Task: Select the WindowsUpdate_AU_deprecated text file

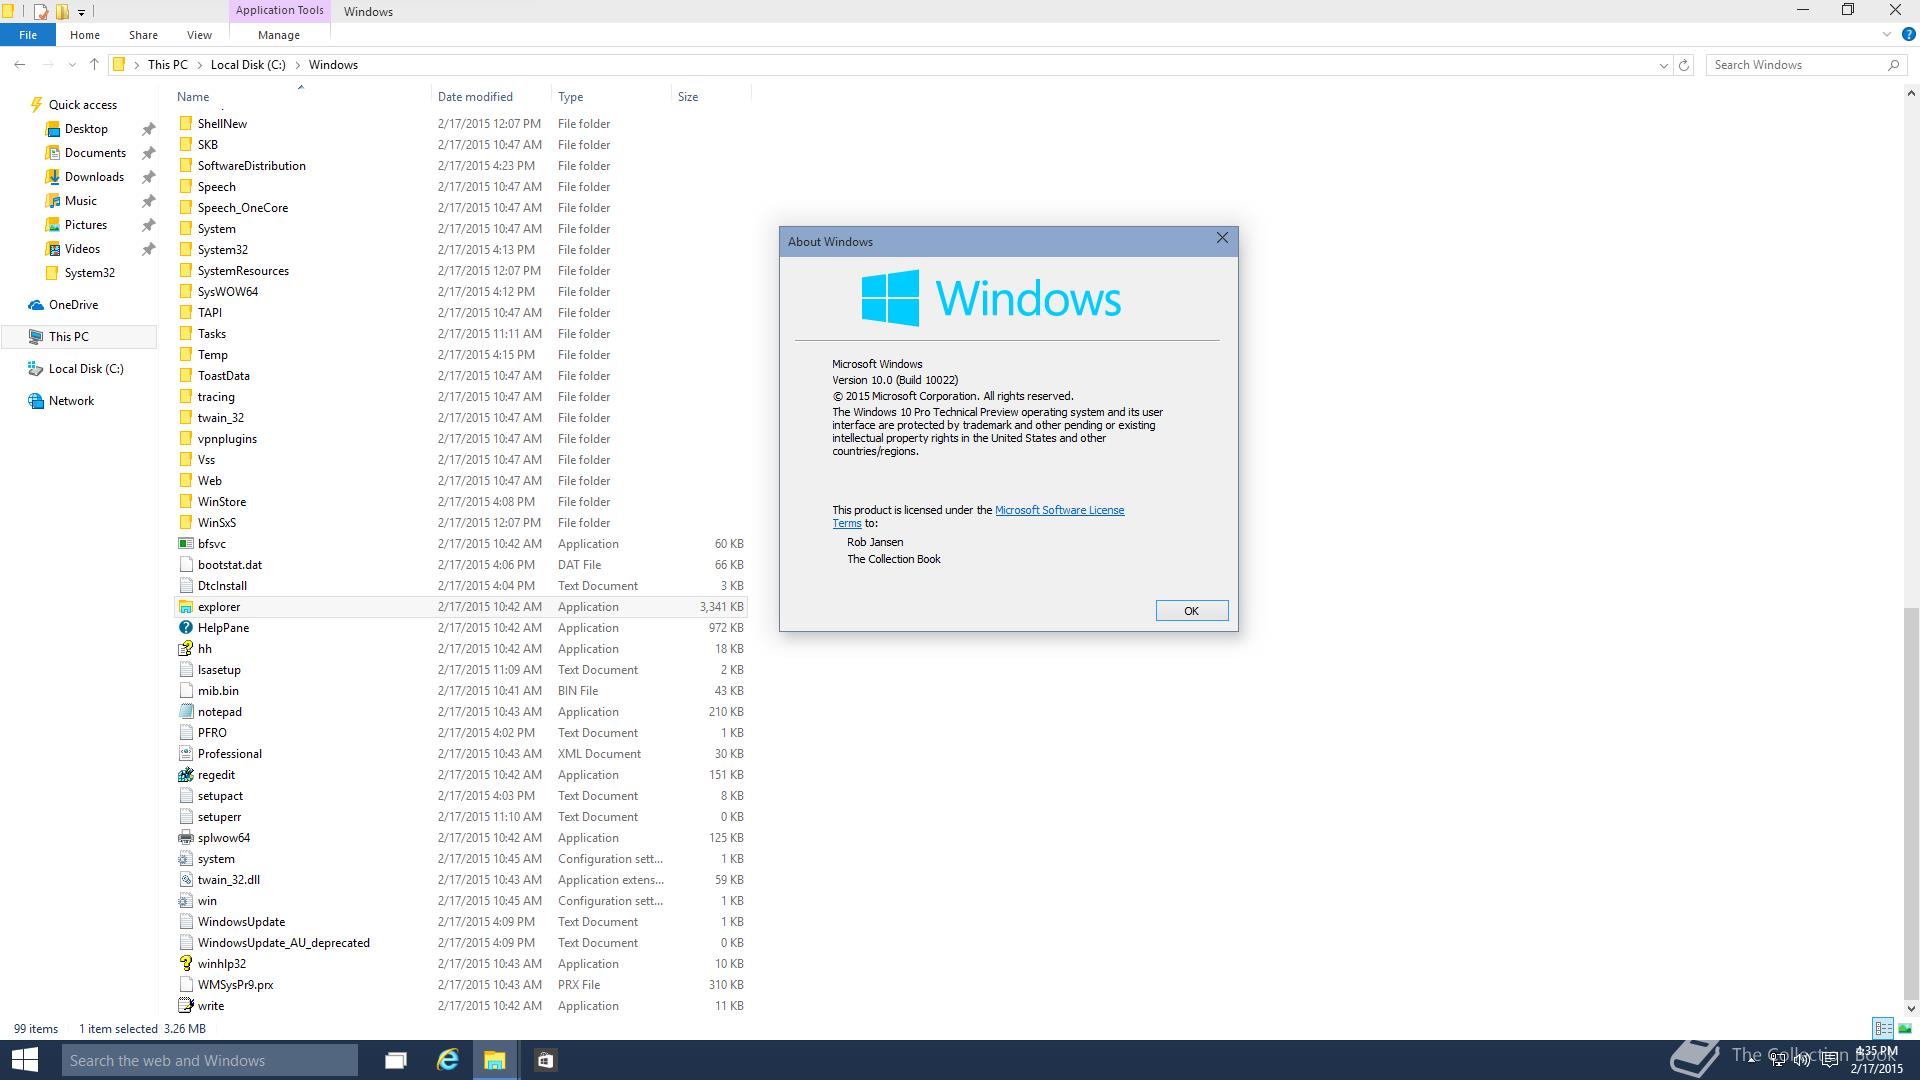Action: point(460,943)
